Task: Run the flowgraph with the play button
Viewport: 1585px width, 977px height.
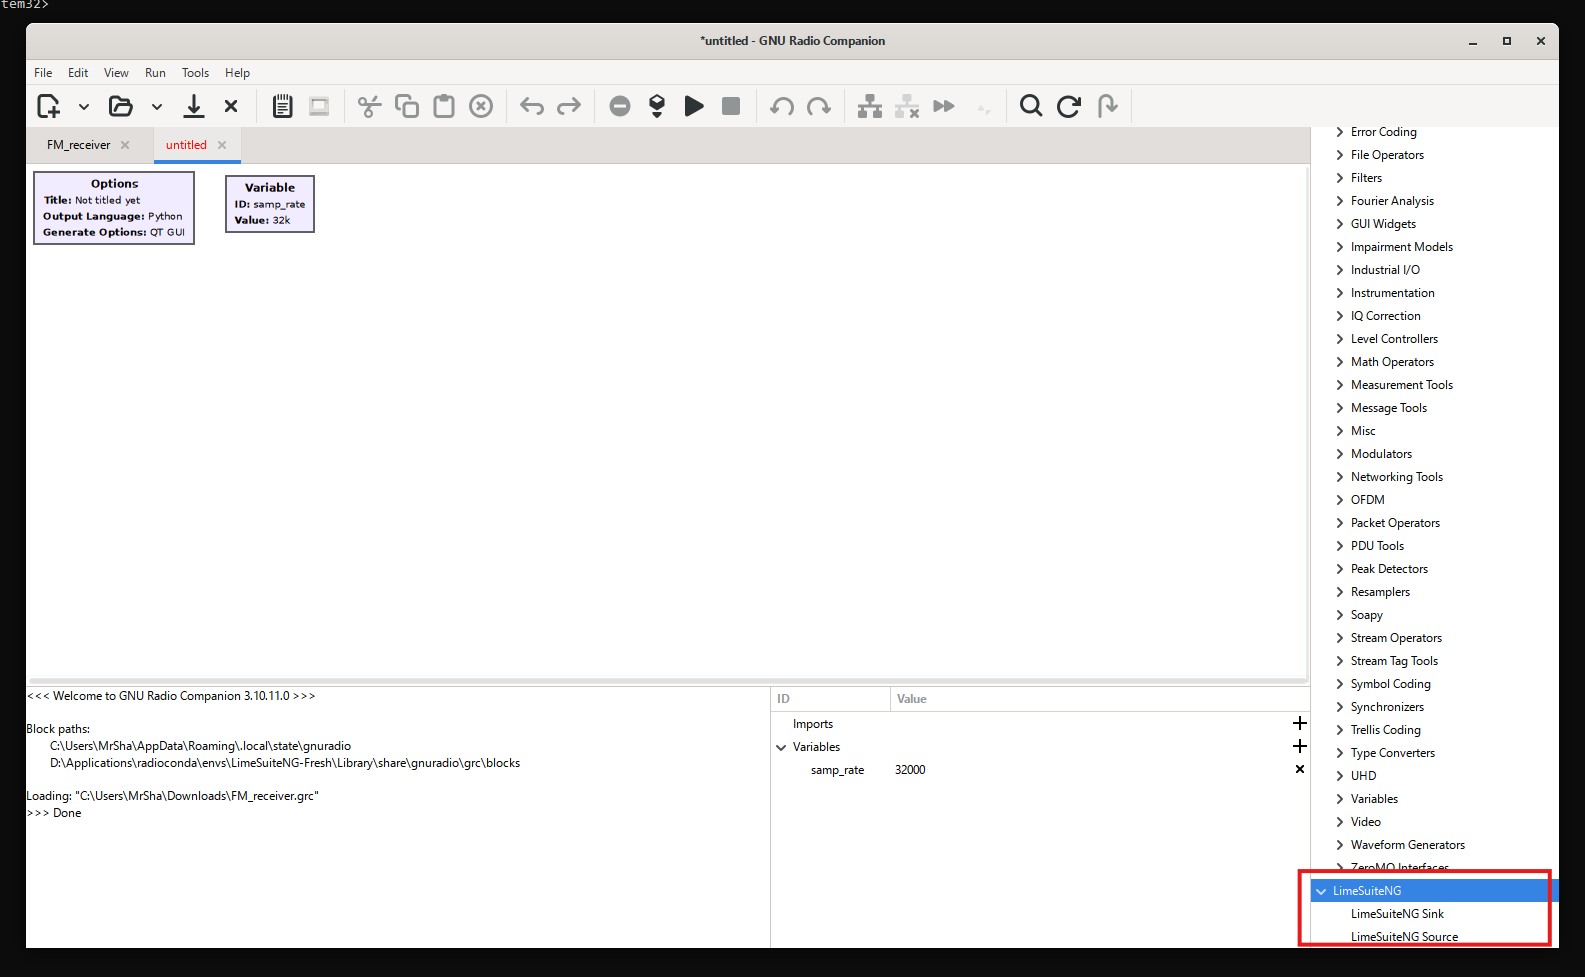Action: [x=694, y=106]
